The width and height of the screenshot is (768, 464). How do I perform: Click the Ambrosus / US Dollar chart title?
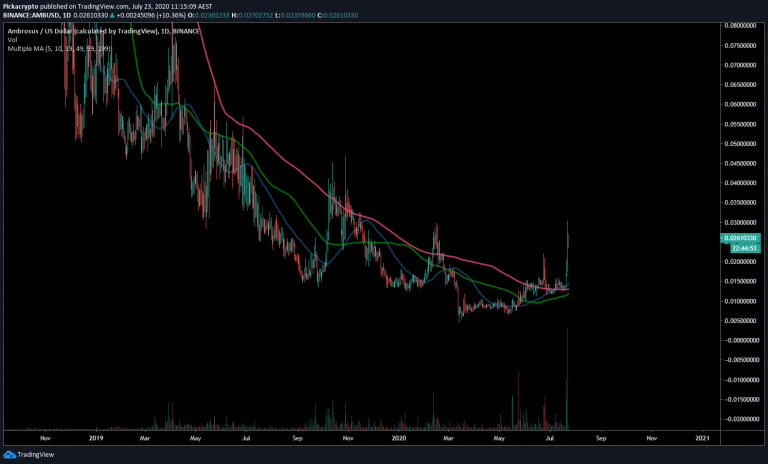tap(60, 32)
